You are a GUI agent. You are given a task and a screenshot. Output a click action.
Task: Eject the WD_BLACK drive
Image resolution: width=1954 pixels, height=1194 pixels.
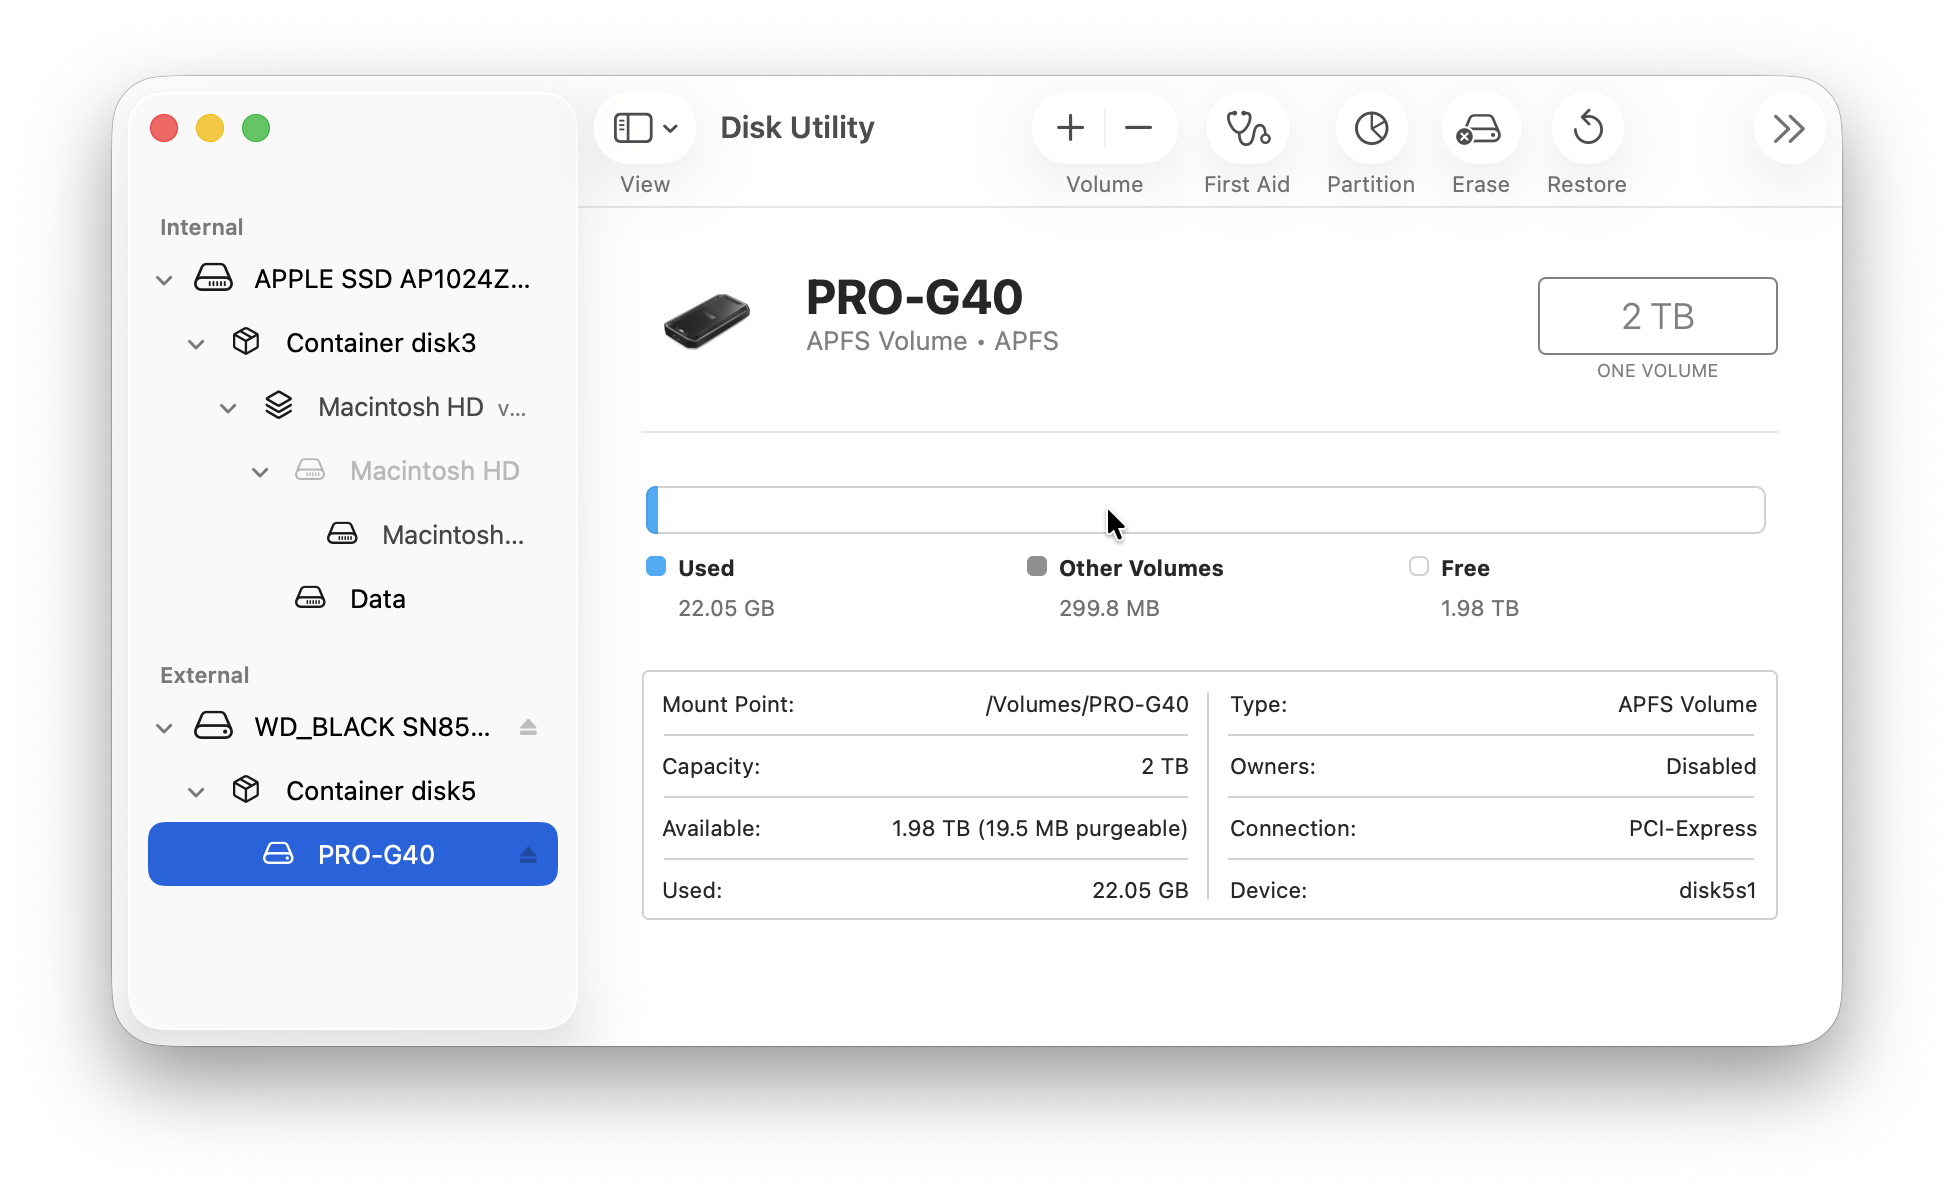(x=528, y=727)
